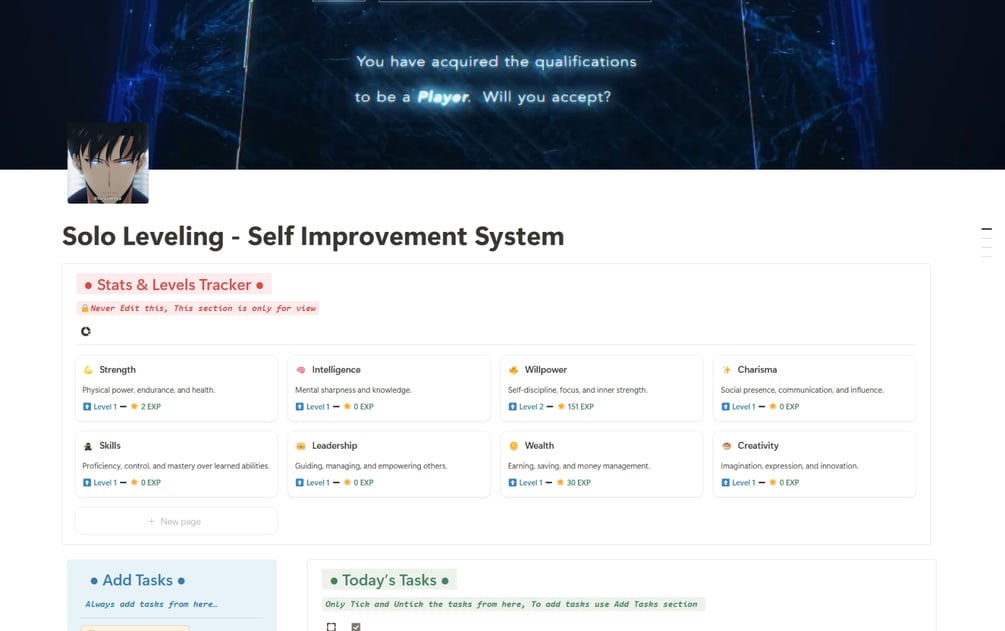Click the blue level arrow icon in Creativity card

click(x=725, y=482)
